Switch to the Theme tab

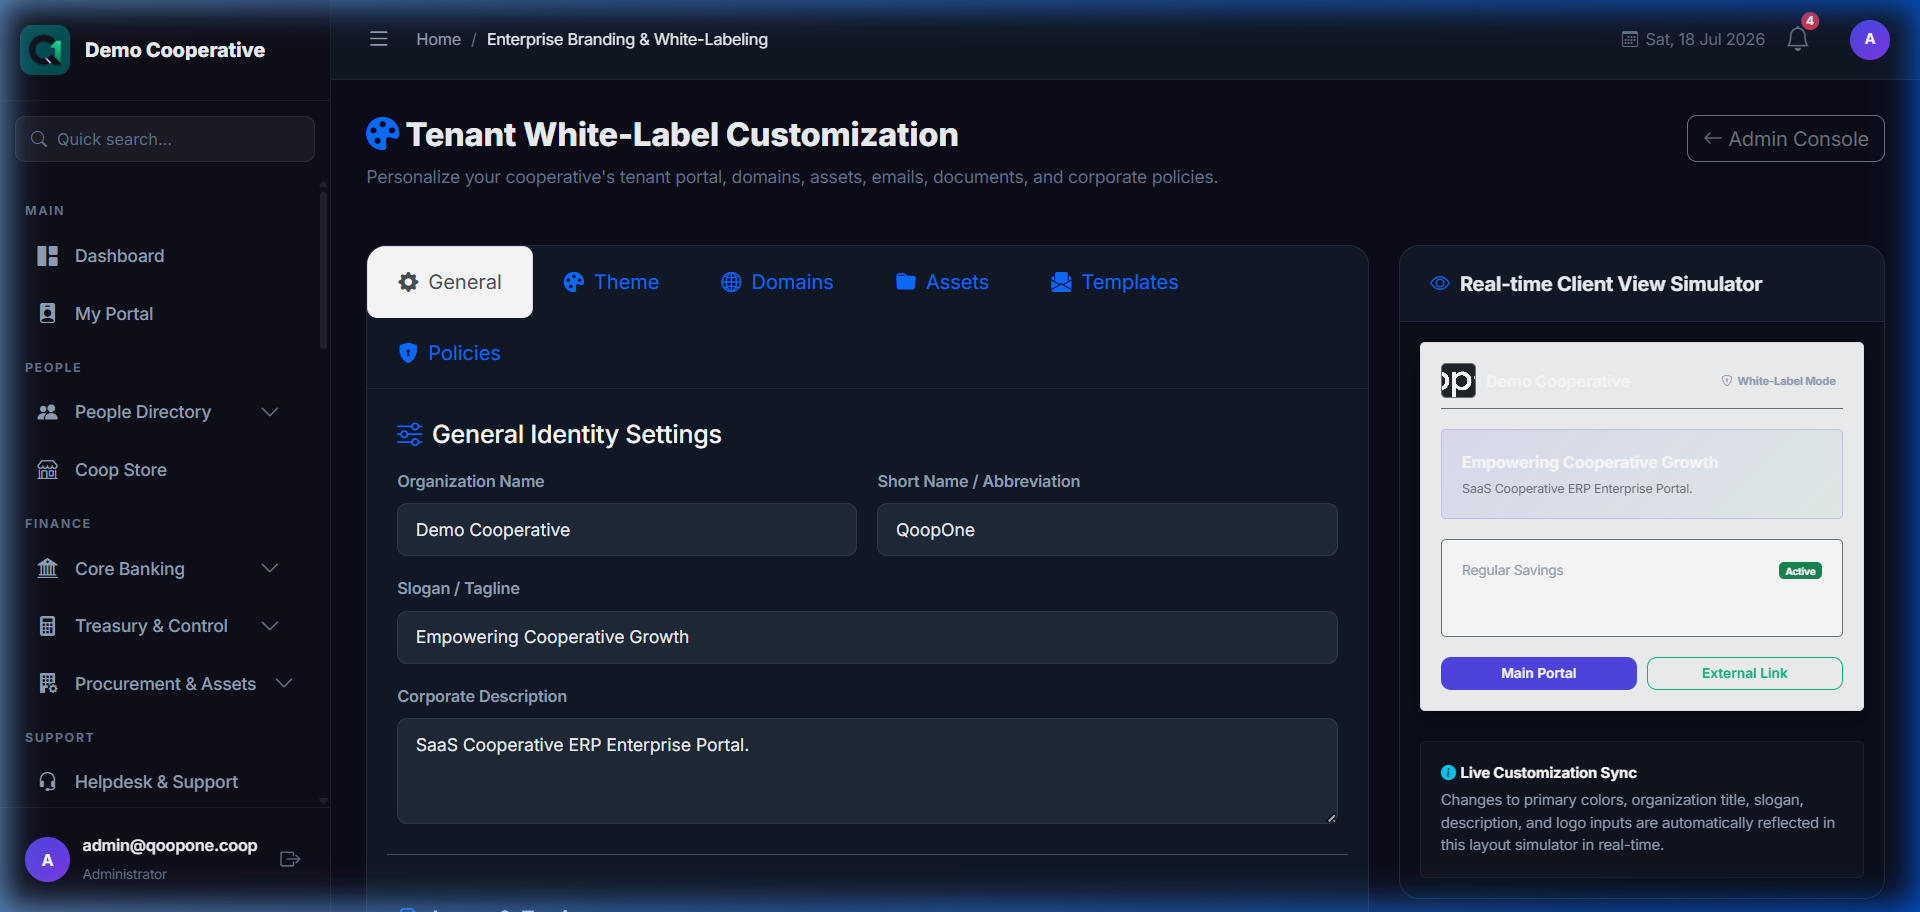[x=611, y=282]
